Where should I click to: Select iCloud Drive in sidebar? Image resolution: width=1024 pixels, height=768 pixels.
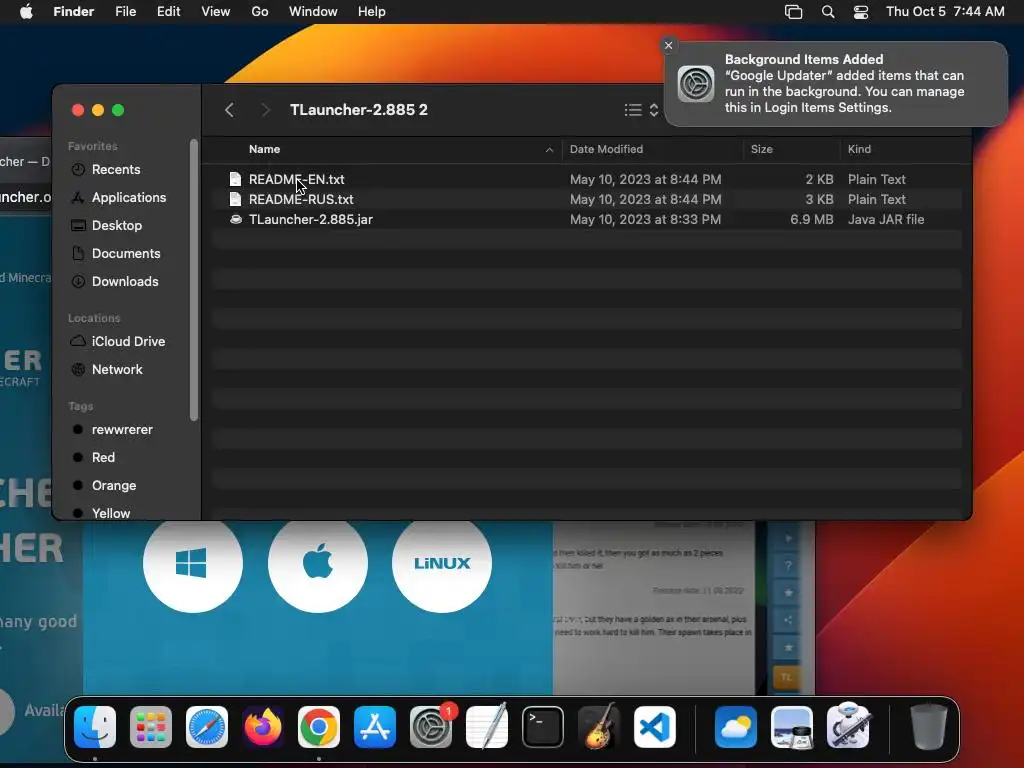coord(128,342)
